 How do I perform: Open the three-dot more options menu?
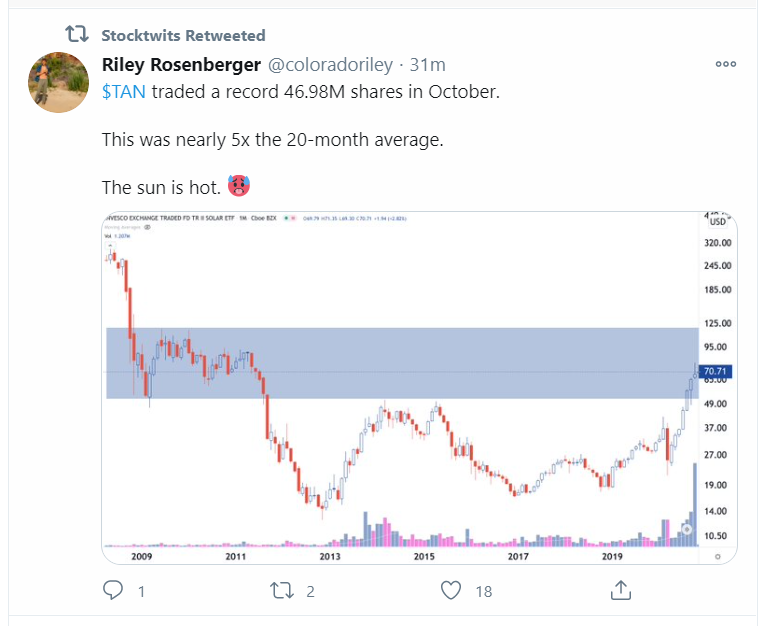726,64
